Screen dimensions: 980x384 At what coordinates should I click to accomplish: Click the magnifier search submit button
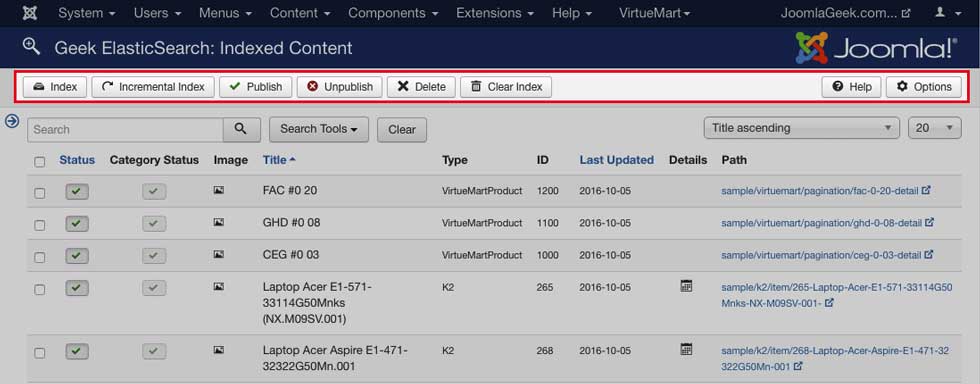[241, 129]
